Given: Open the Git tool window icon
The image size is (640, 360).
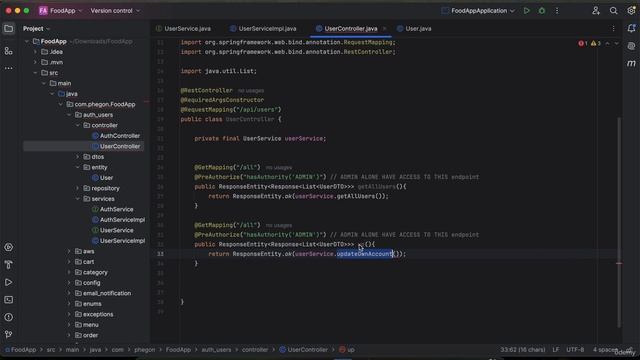Looking at the screenshot, I should click(8, 334).
